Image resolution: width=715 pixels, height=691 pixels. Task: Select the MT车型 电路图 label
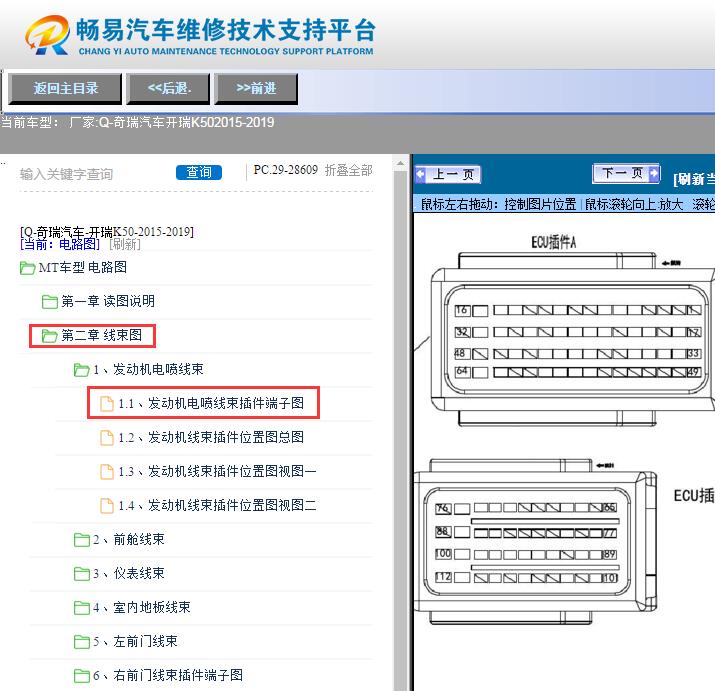click(83, 267)
